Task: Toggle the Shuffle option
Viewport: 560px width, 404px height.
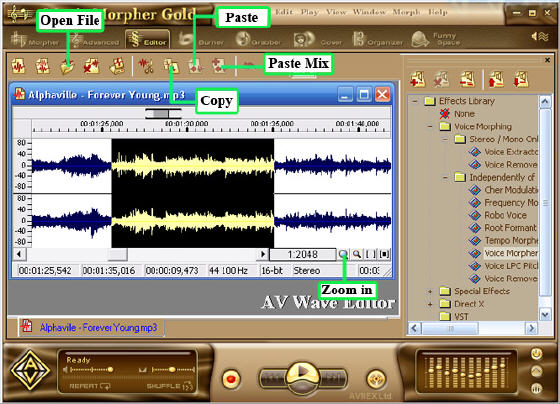Action: (x=170, y=386)
